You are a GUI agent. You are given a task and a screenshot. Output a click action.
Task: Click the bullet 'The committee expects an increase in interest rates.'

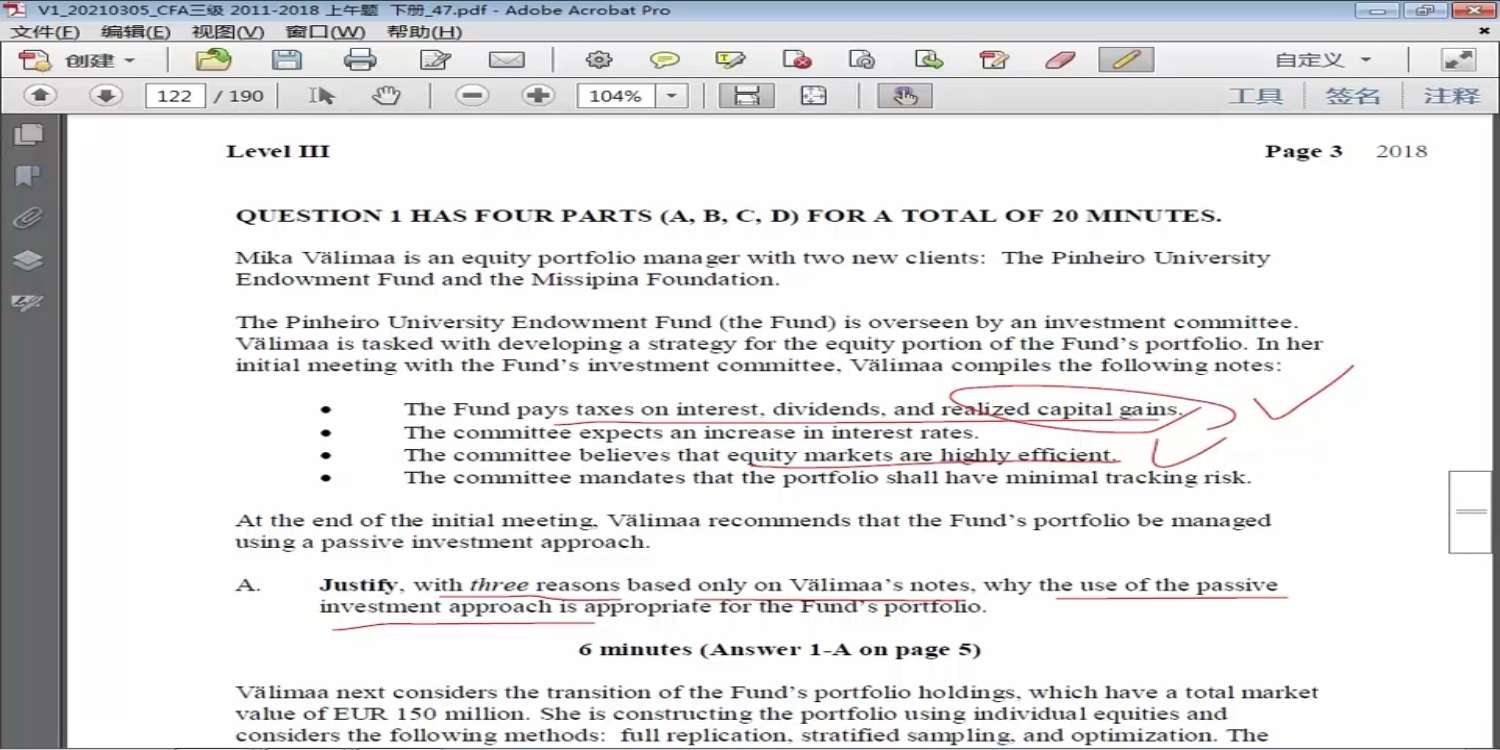[x=691, y=433]
